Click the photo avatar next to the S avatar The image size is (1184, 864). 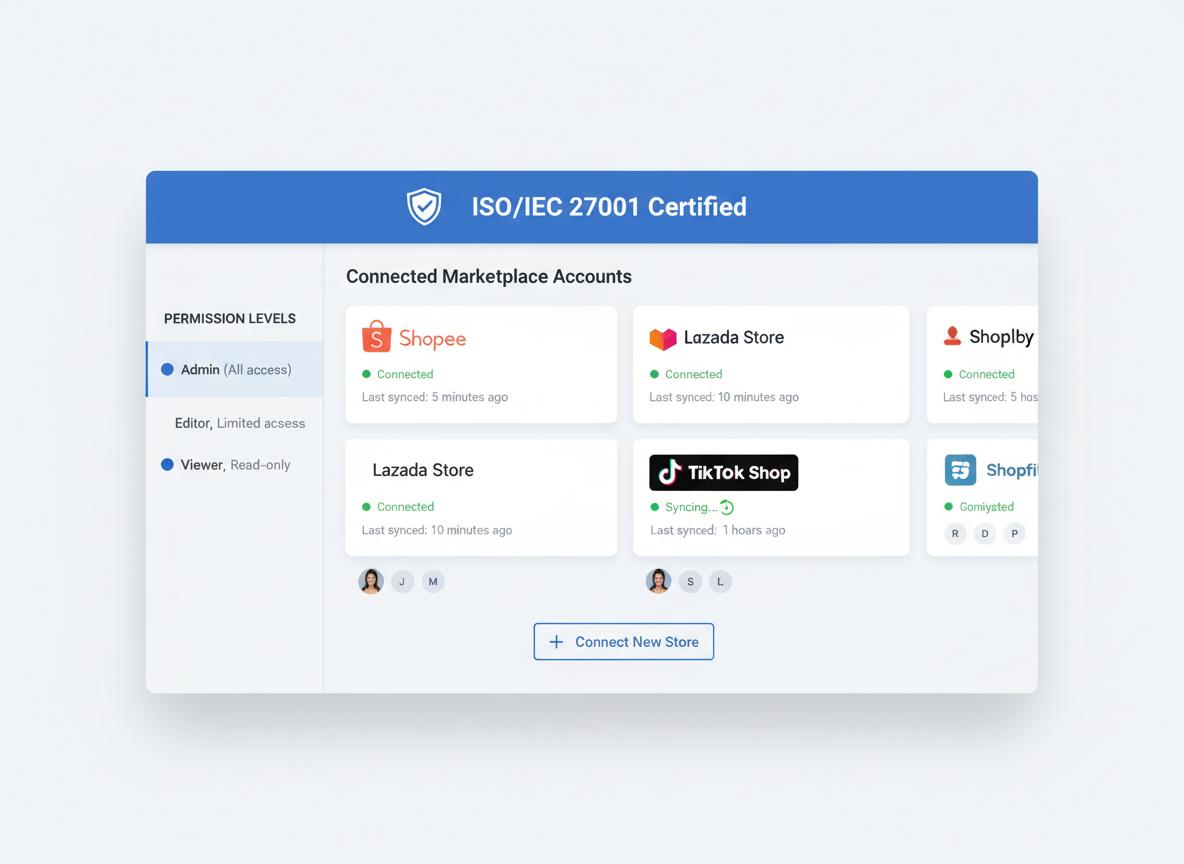tap(658, 582)
